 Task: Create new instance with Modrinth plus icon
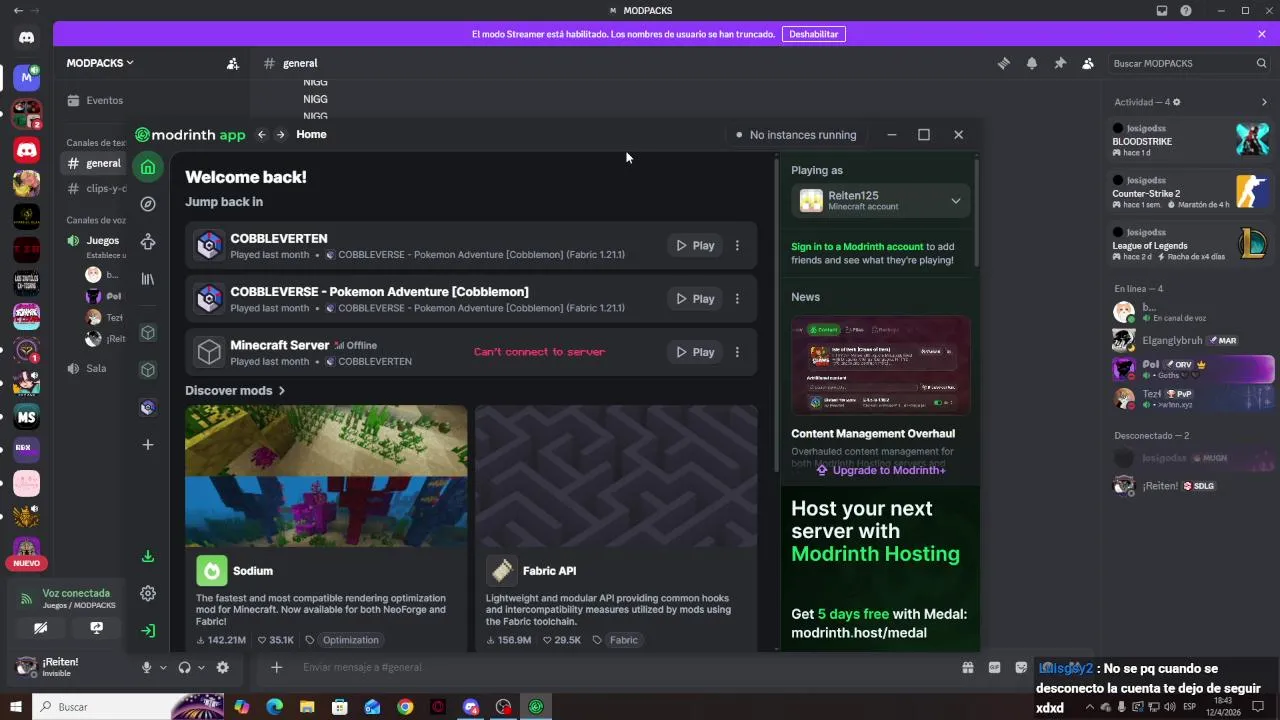tap(148, 444)
